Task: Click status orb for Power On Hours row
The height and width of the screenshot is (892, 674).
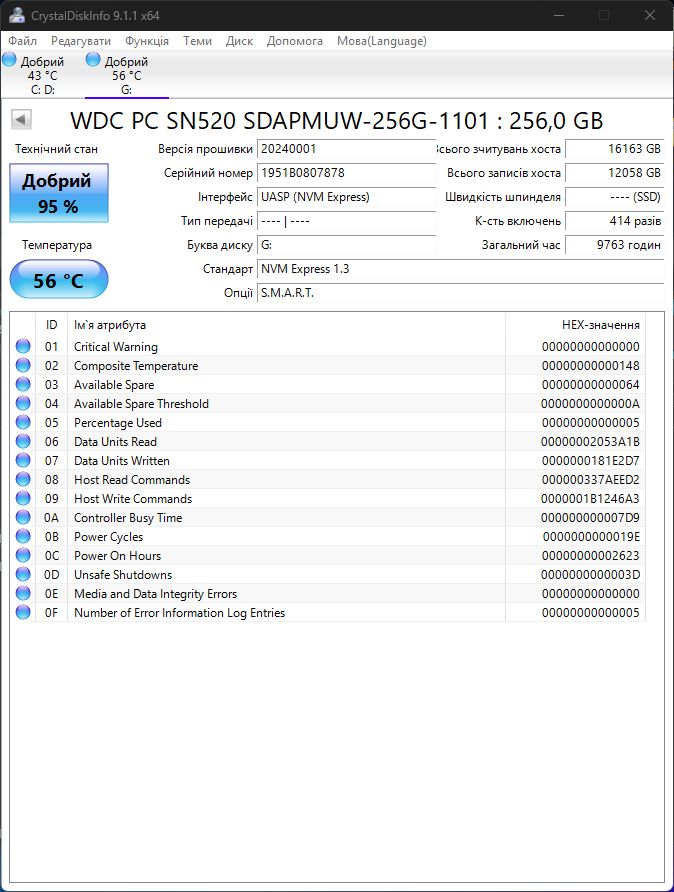Action: [23, 555]
